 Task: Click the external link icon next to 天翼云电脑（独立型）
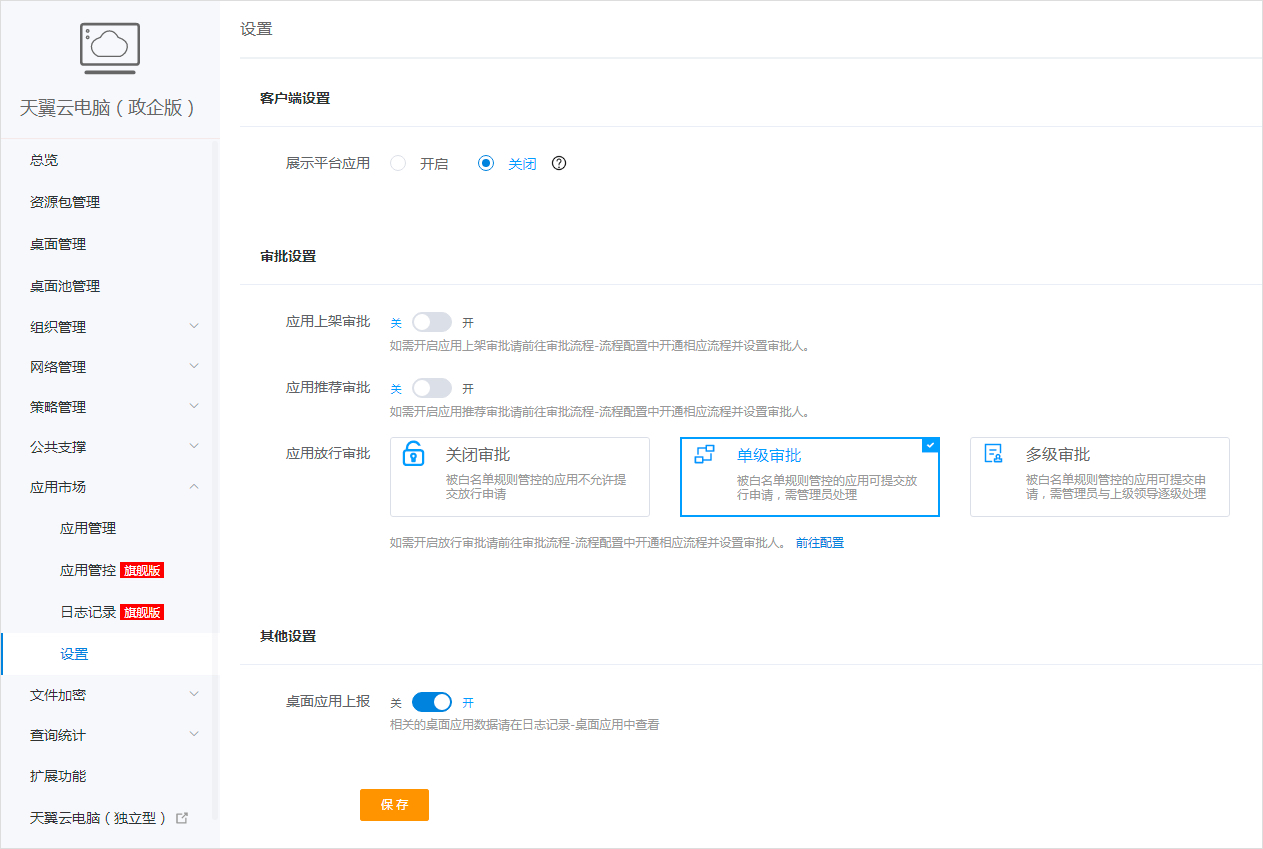coord(181,817)
